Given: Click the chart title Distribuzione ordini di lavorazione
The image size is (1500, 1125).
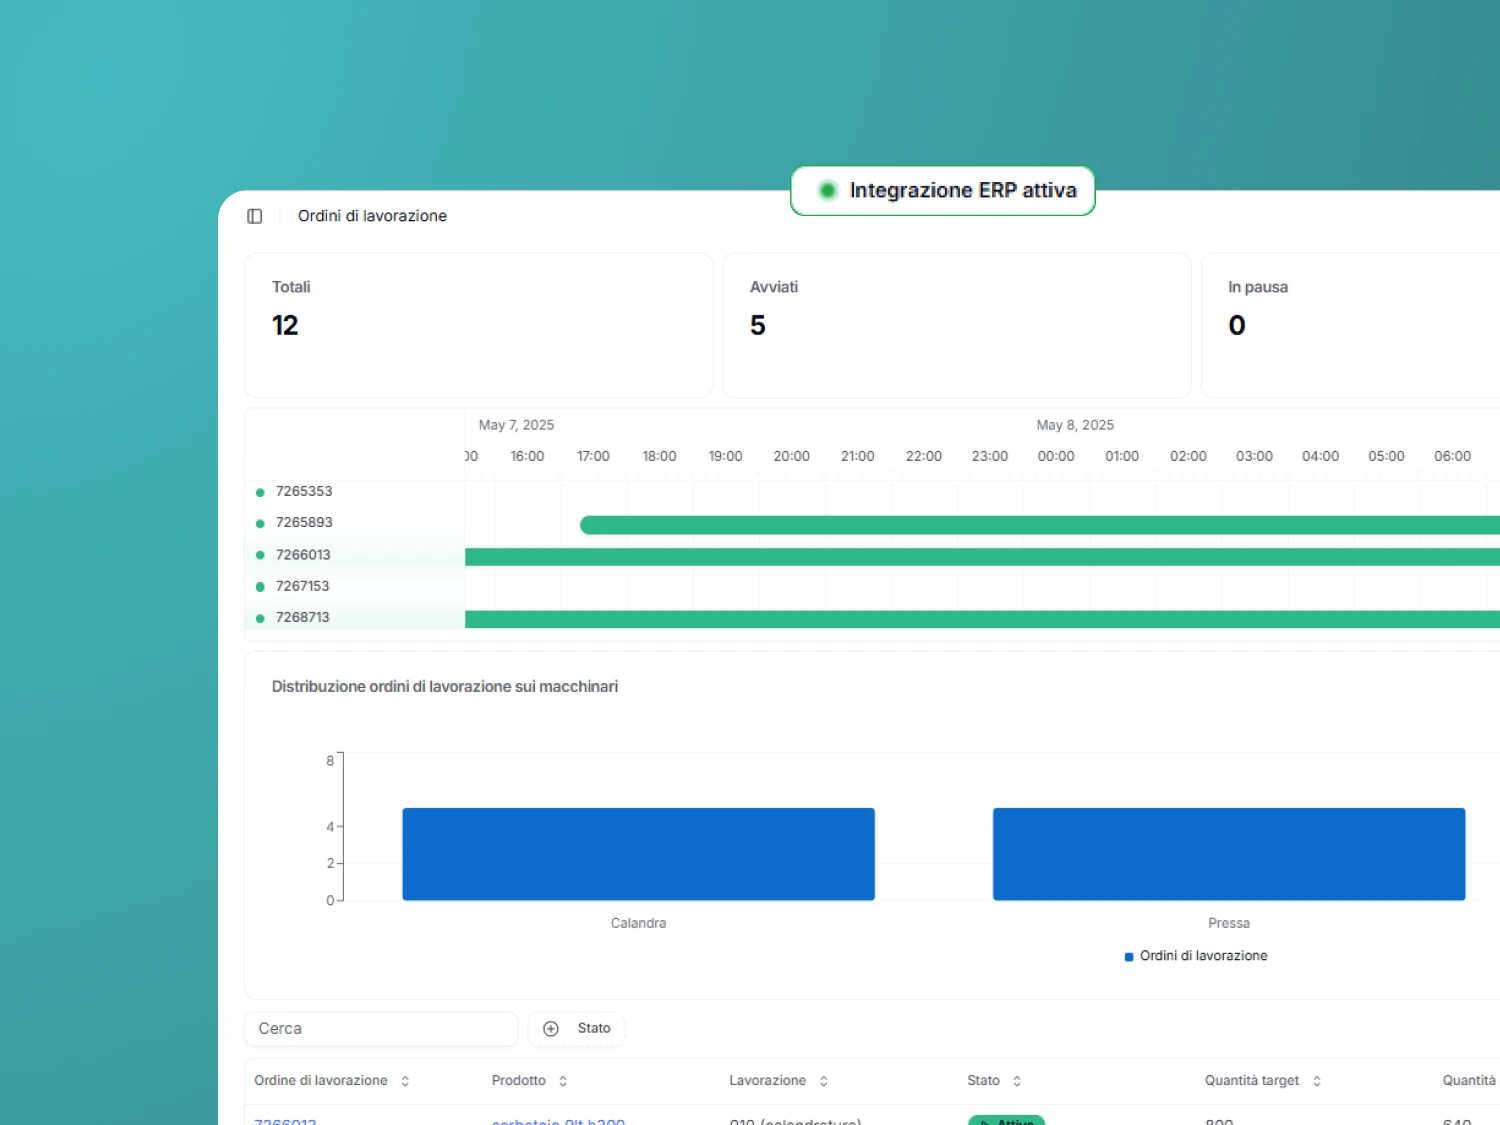Looking at the screenshot, I should (445, 686).
